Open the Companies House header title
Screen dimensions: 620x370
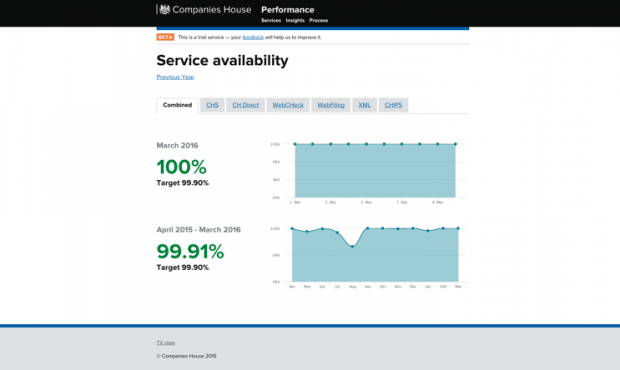(212, 9)
